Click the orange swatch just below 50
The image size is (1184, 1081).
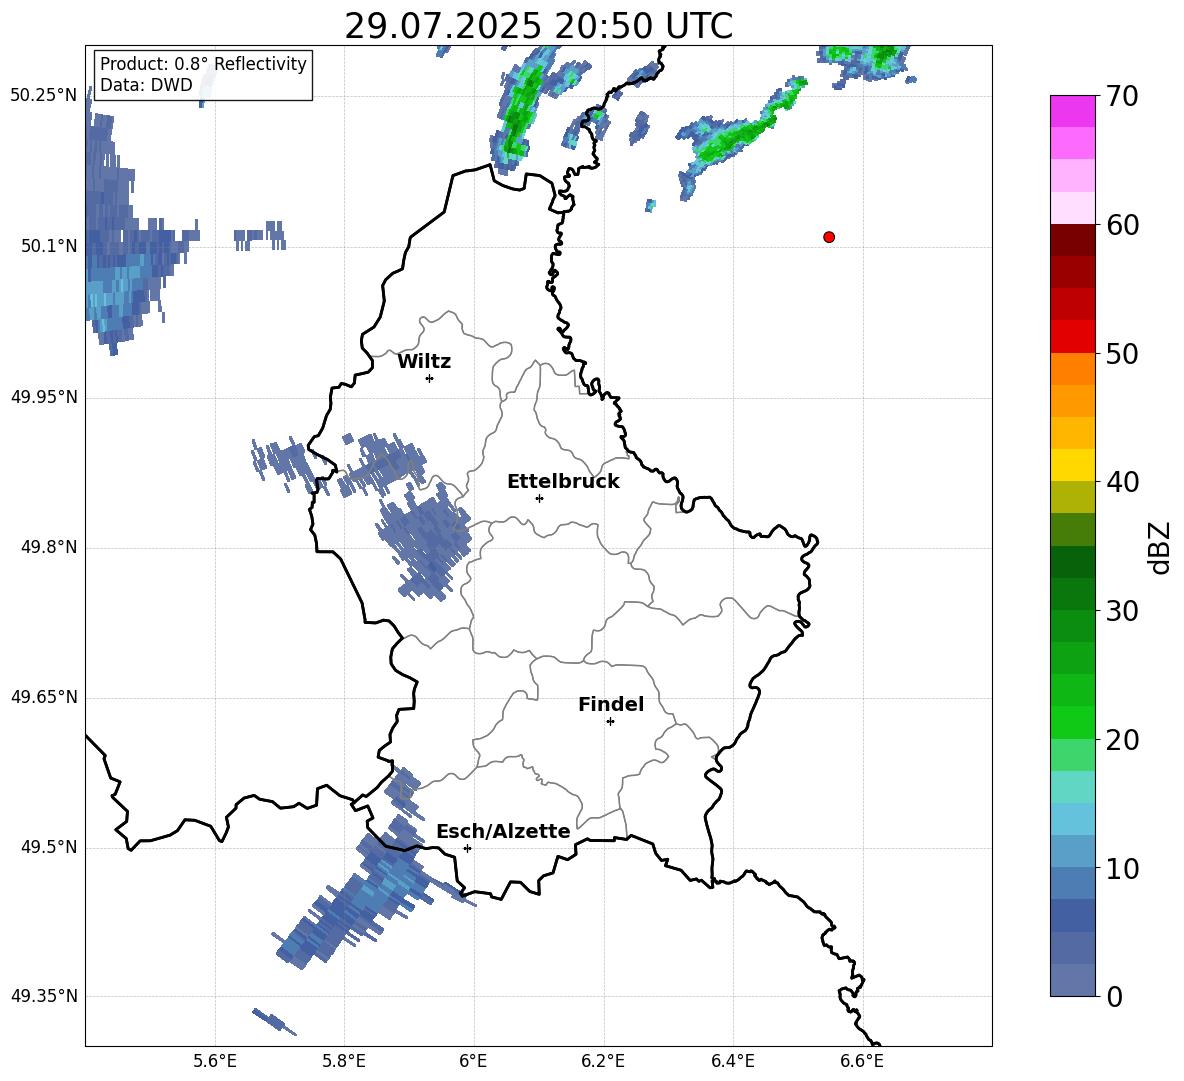tap(1073, 369)
